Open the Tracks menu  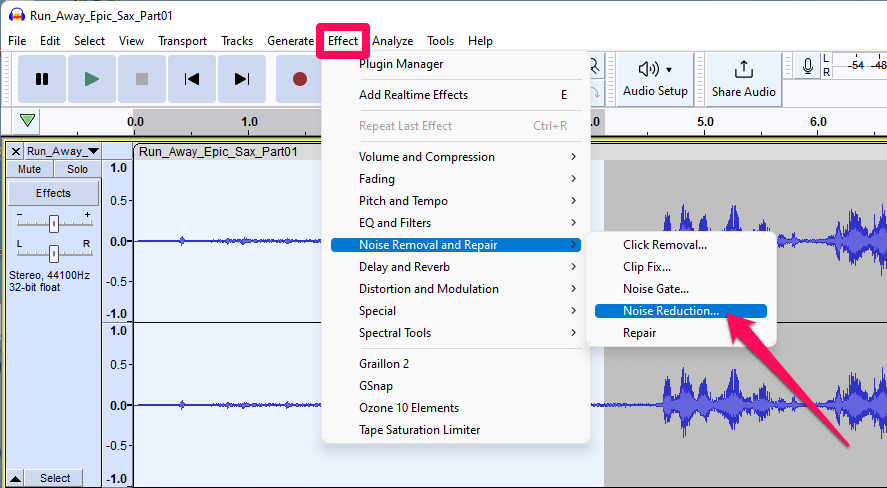click(x=237, y=41)
